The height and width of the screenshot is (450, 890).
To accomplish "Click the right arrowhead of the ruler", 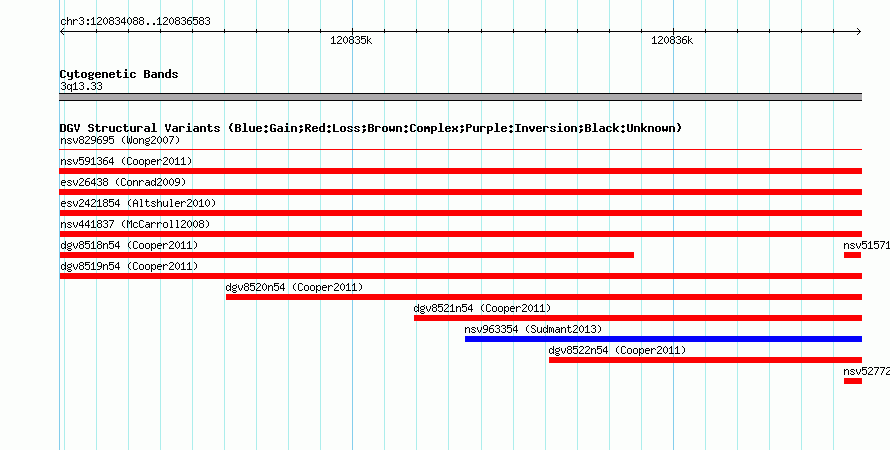I will click(x=859, y=32).
